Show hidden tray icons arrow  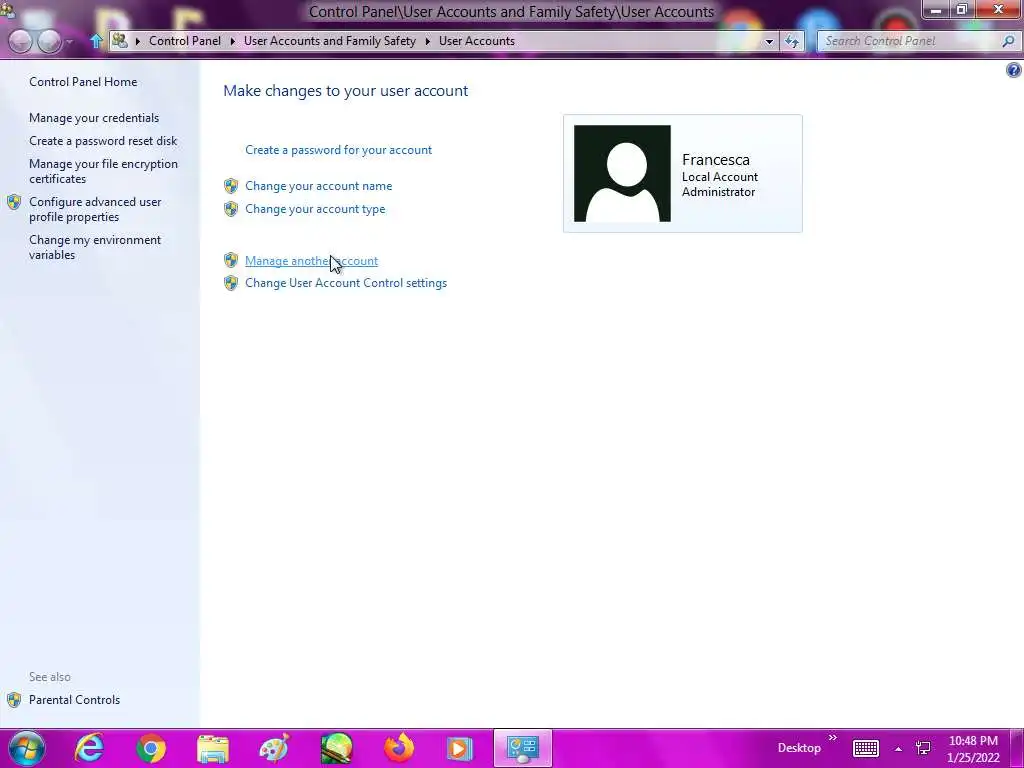coord(899,749)
